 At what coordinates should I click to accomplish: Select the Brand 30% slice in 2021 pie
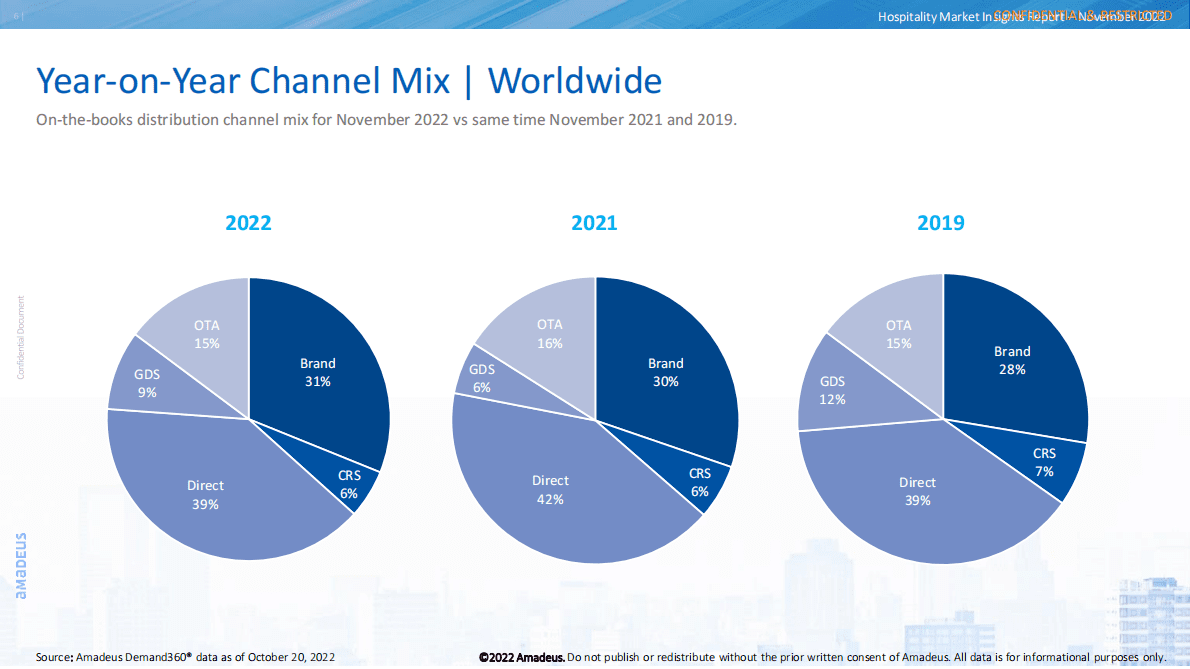point(665,371)
